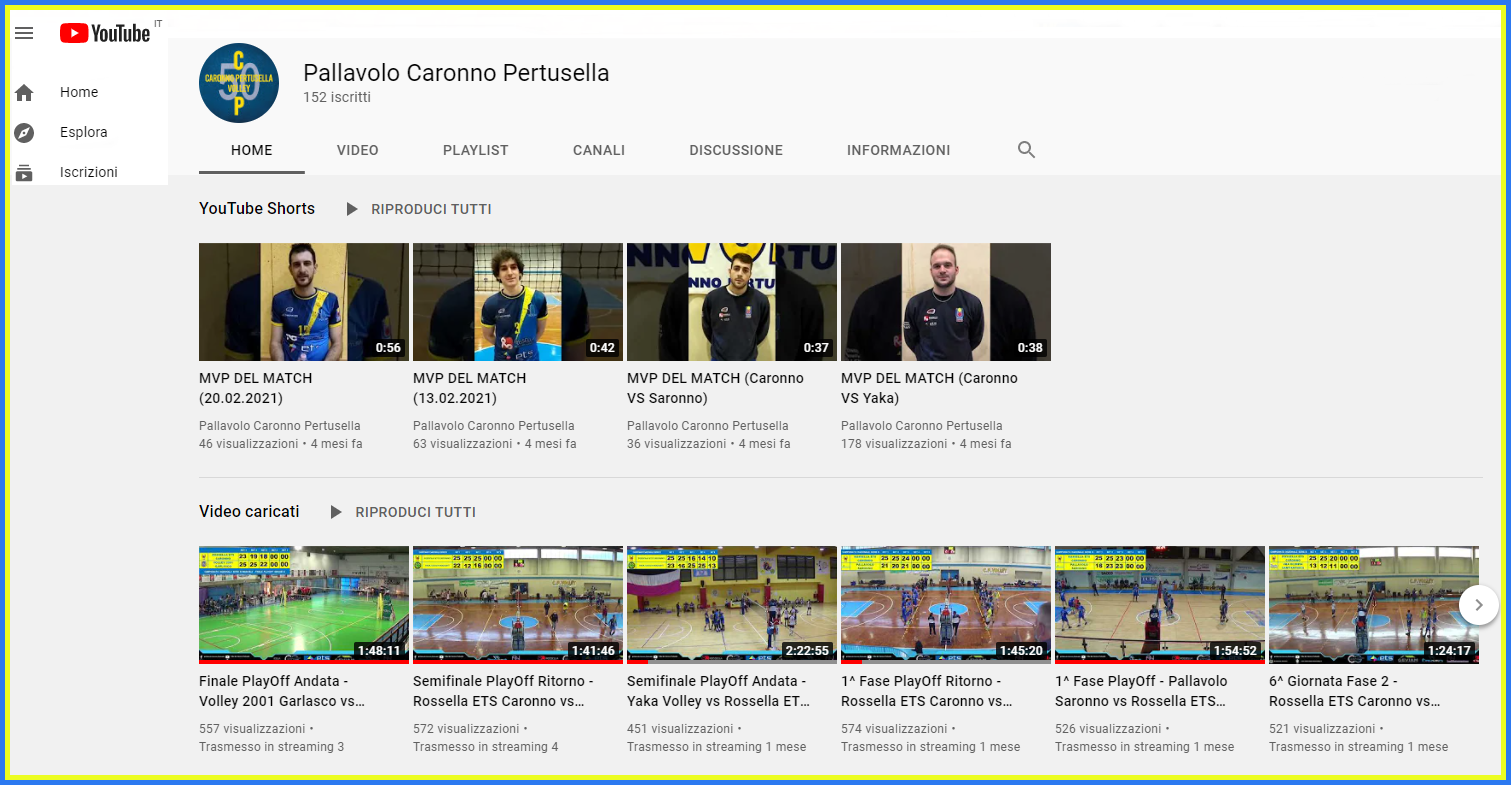
Task: Open title 1^ Fase PlayOff - Pallavolo Saronno
Action: 1141,691
